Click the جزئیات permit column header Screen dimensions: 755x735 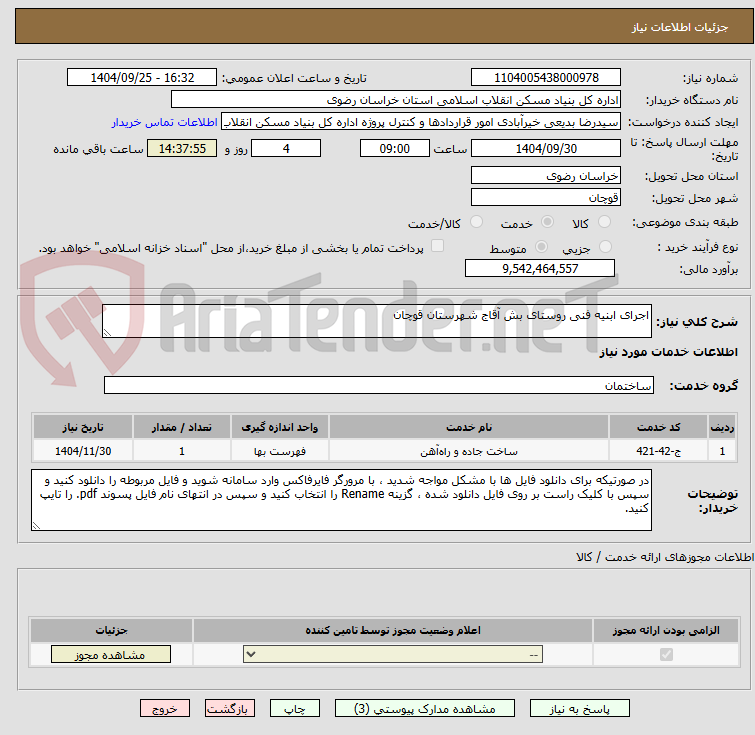(111, 630)
